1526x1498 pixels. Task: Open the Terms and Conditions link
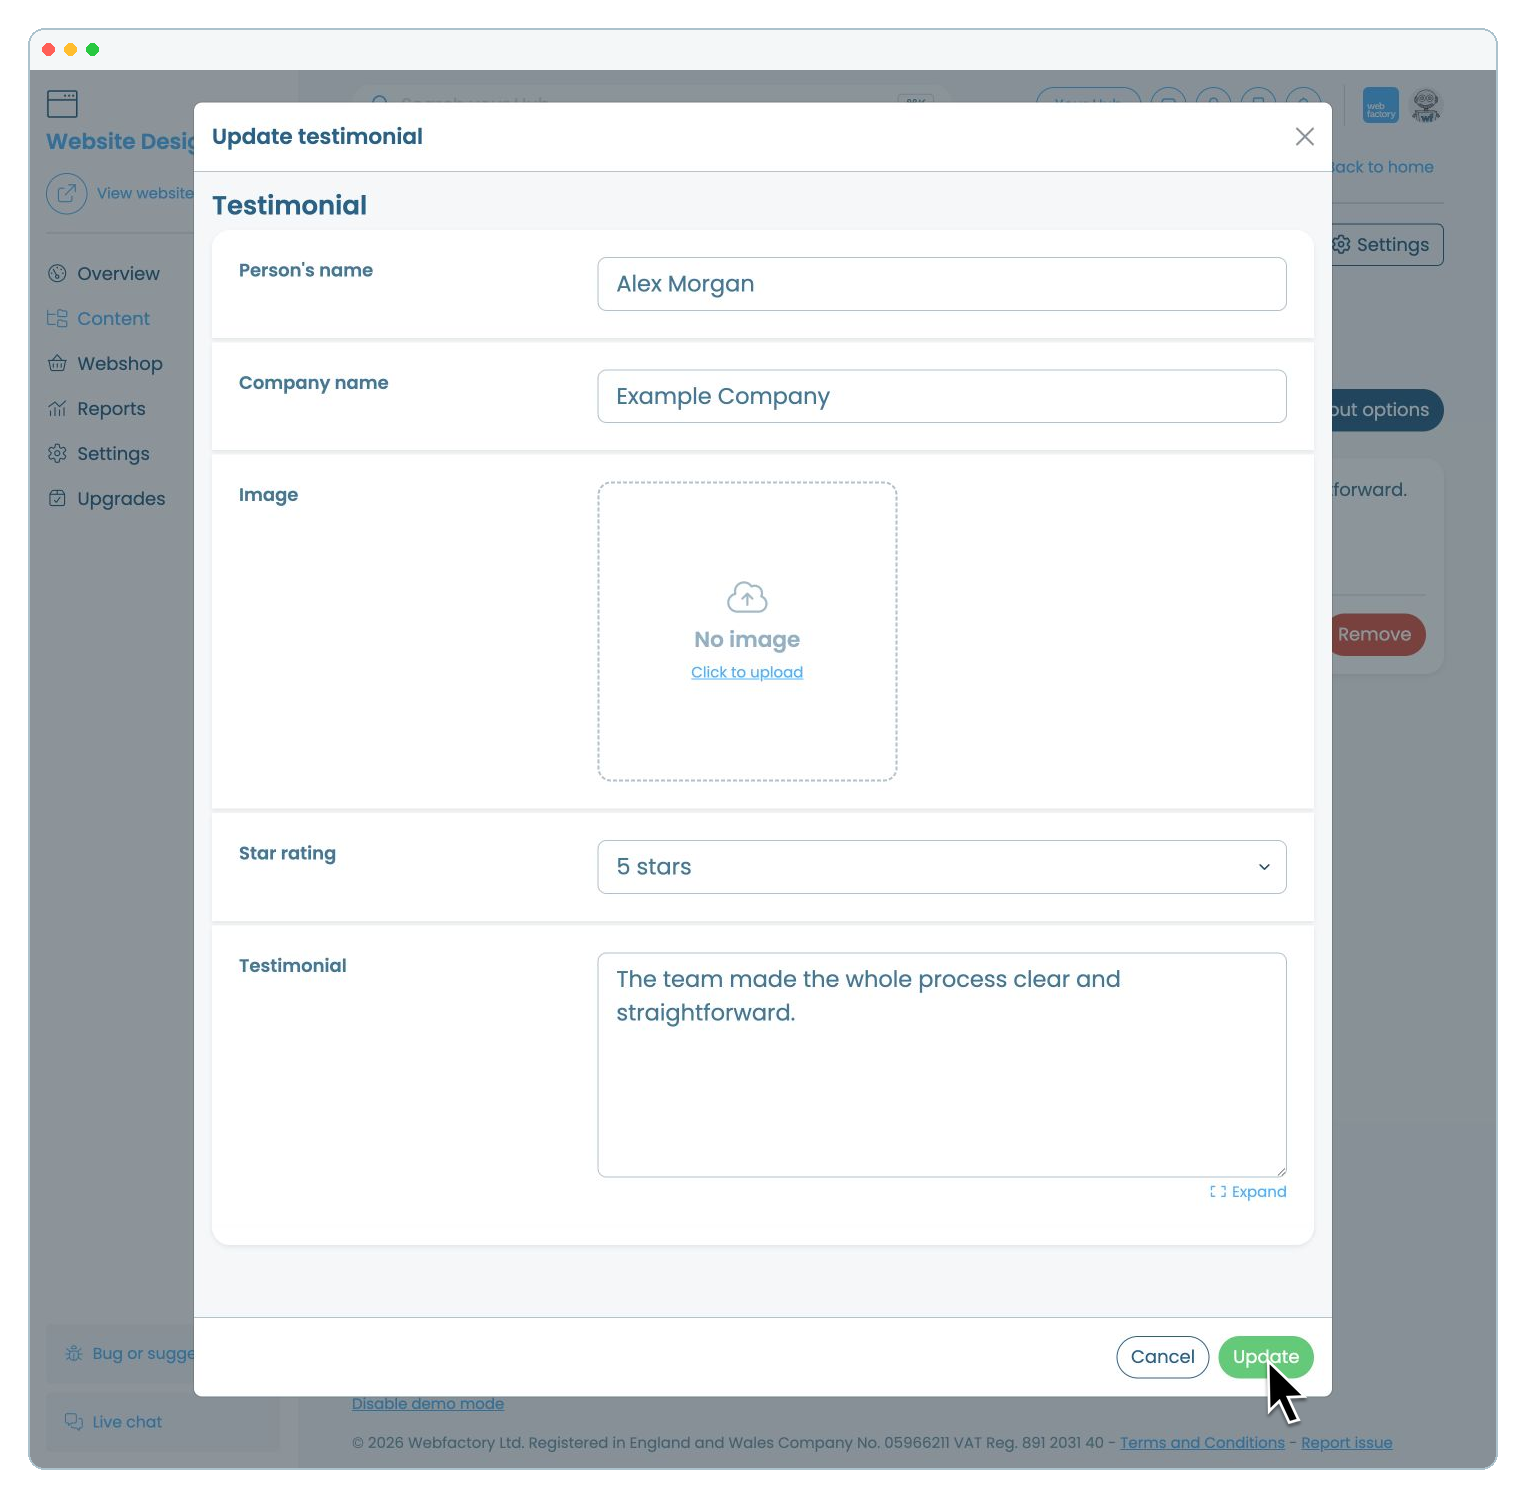(1202, 1443)
